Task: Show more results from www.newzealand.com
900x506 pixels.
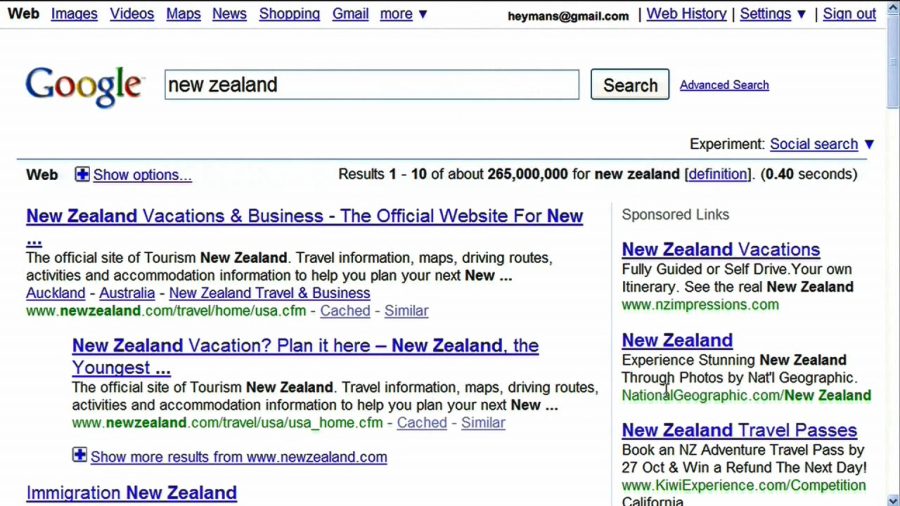Action: (239, 457)
